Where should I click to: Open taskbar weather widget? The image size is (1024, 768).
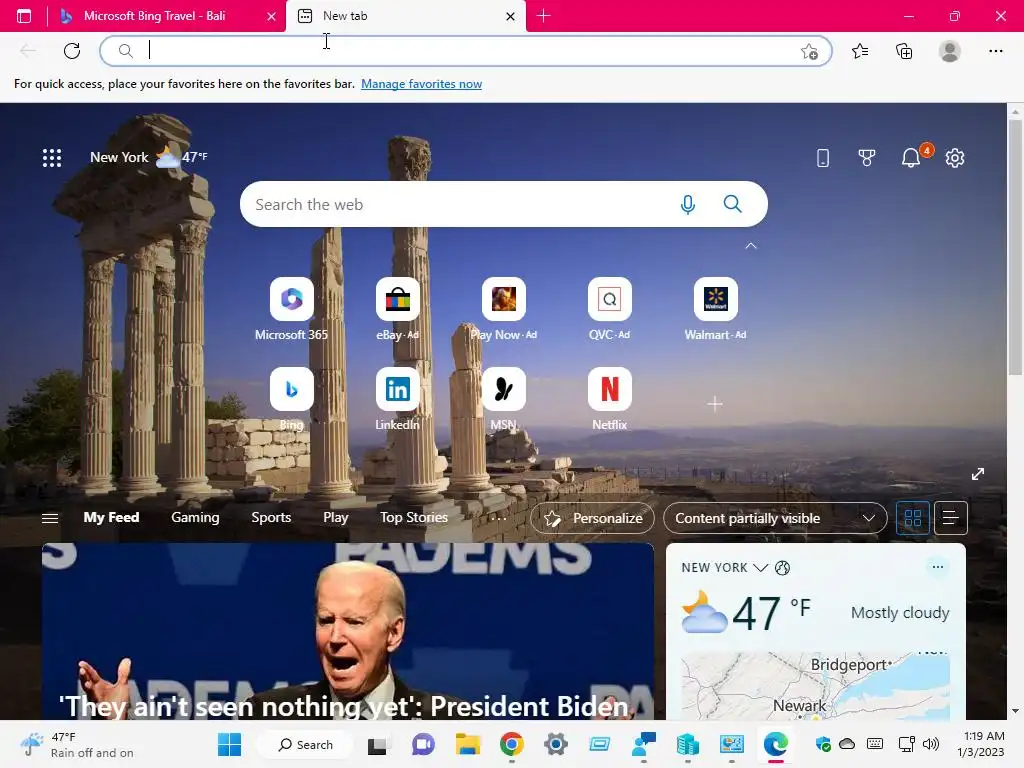[77, 744]
